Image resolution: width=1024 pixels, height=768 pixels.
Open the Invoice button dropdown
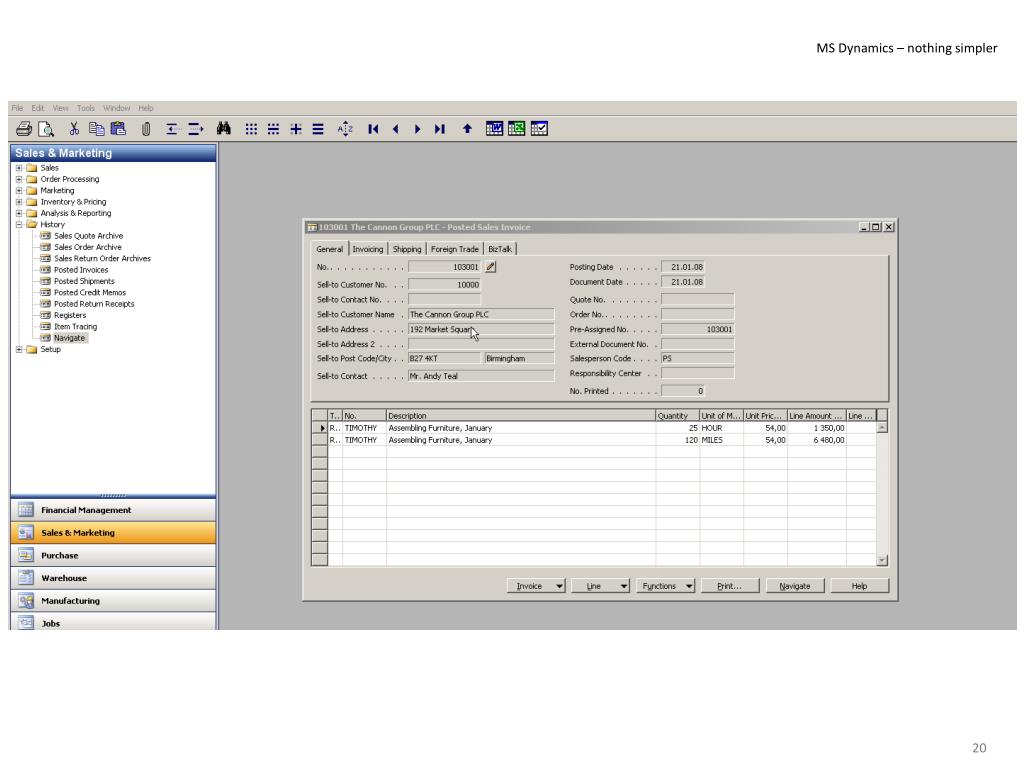559,586
